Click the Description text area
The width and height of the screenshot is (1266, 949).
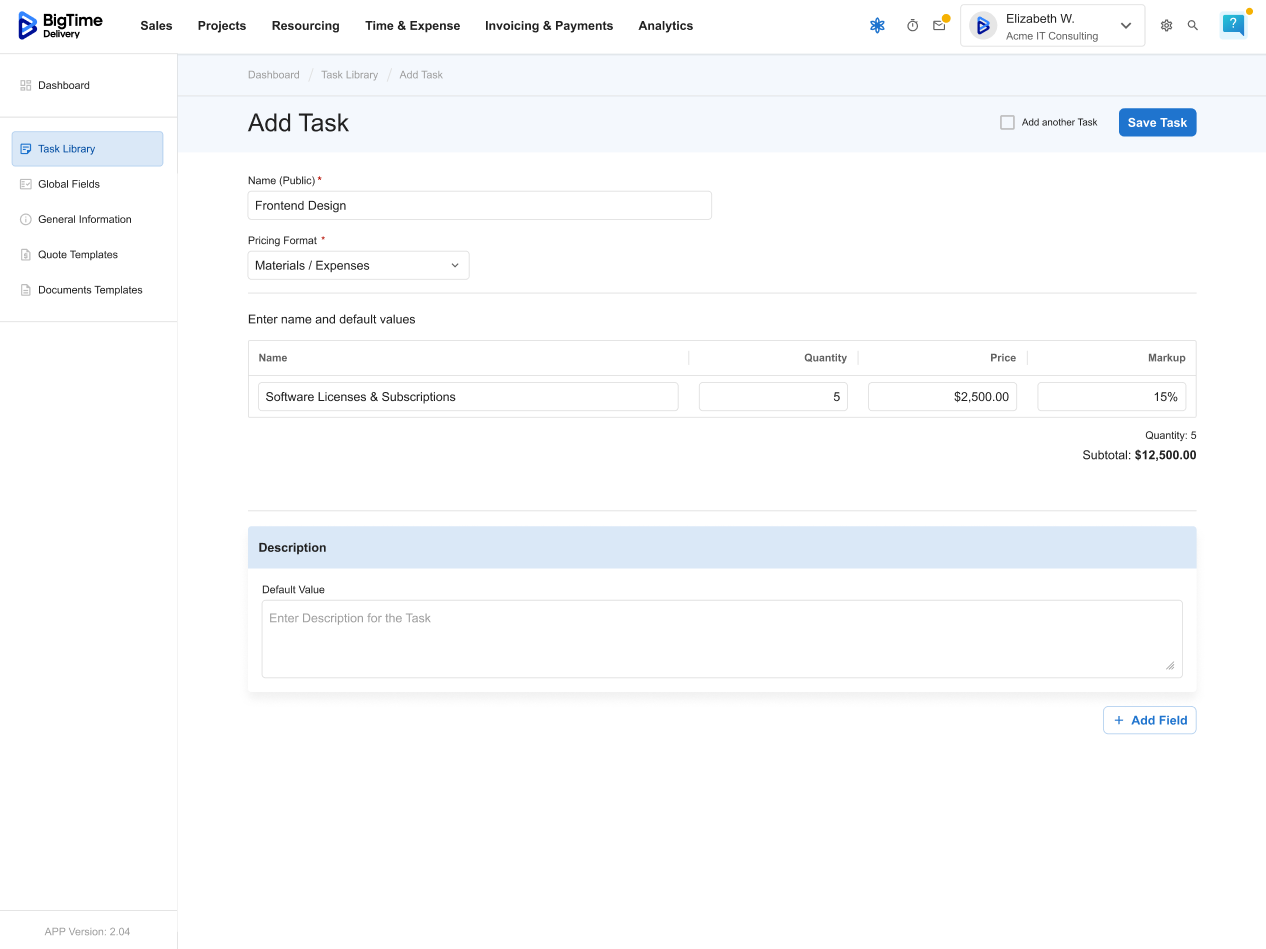pos(721,639)
